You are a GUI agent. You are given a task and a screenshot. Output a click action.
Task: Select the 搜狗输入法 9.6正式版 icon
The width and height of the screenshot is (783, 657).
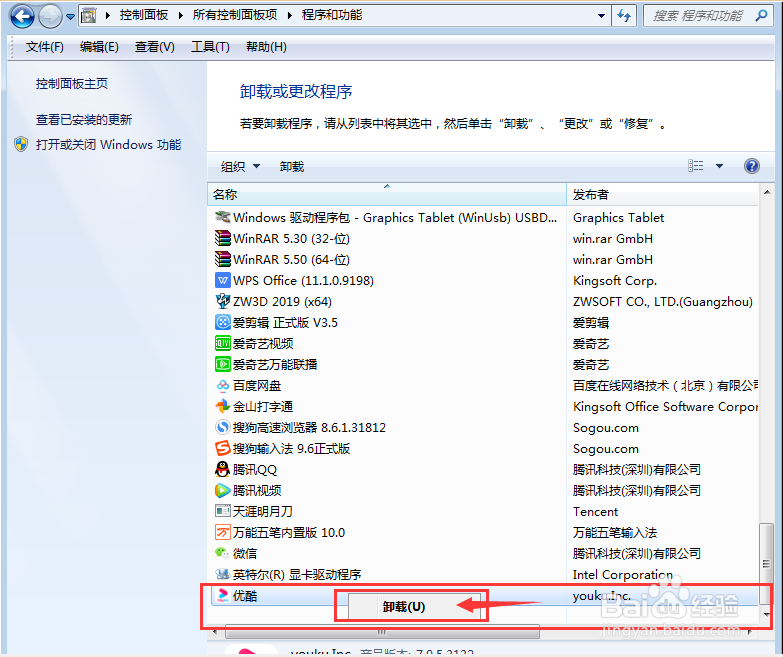(x=223, y=448)
